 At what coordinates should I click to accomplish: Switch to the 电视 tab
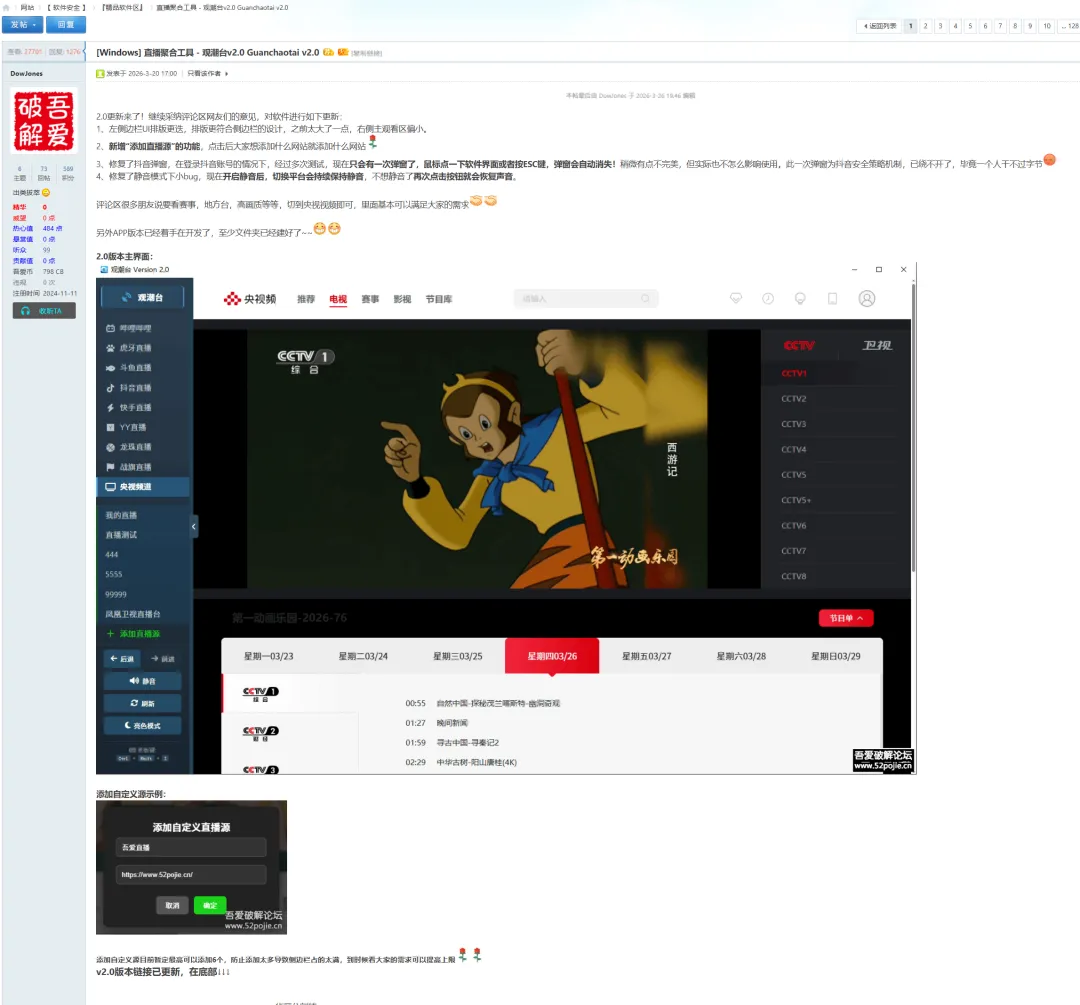(x=338, y=299)
